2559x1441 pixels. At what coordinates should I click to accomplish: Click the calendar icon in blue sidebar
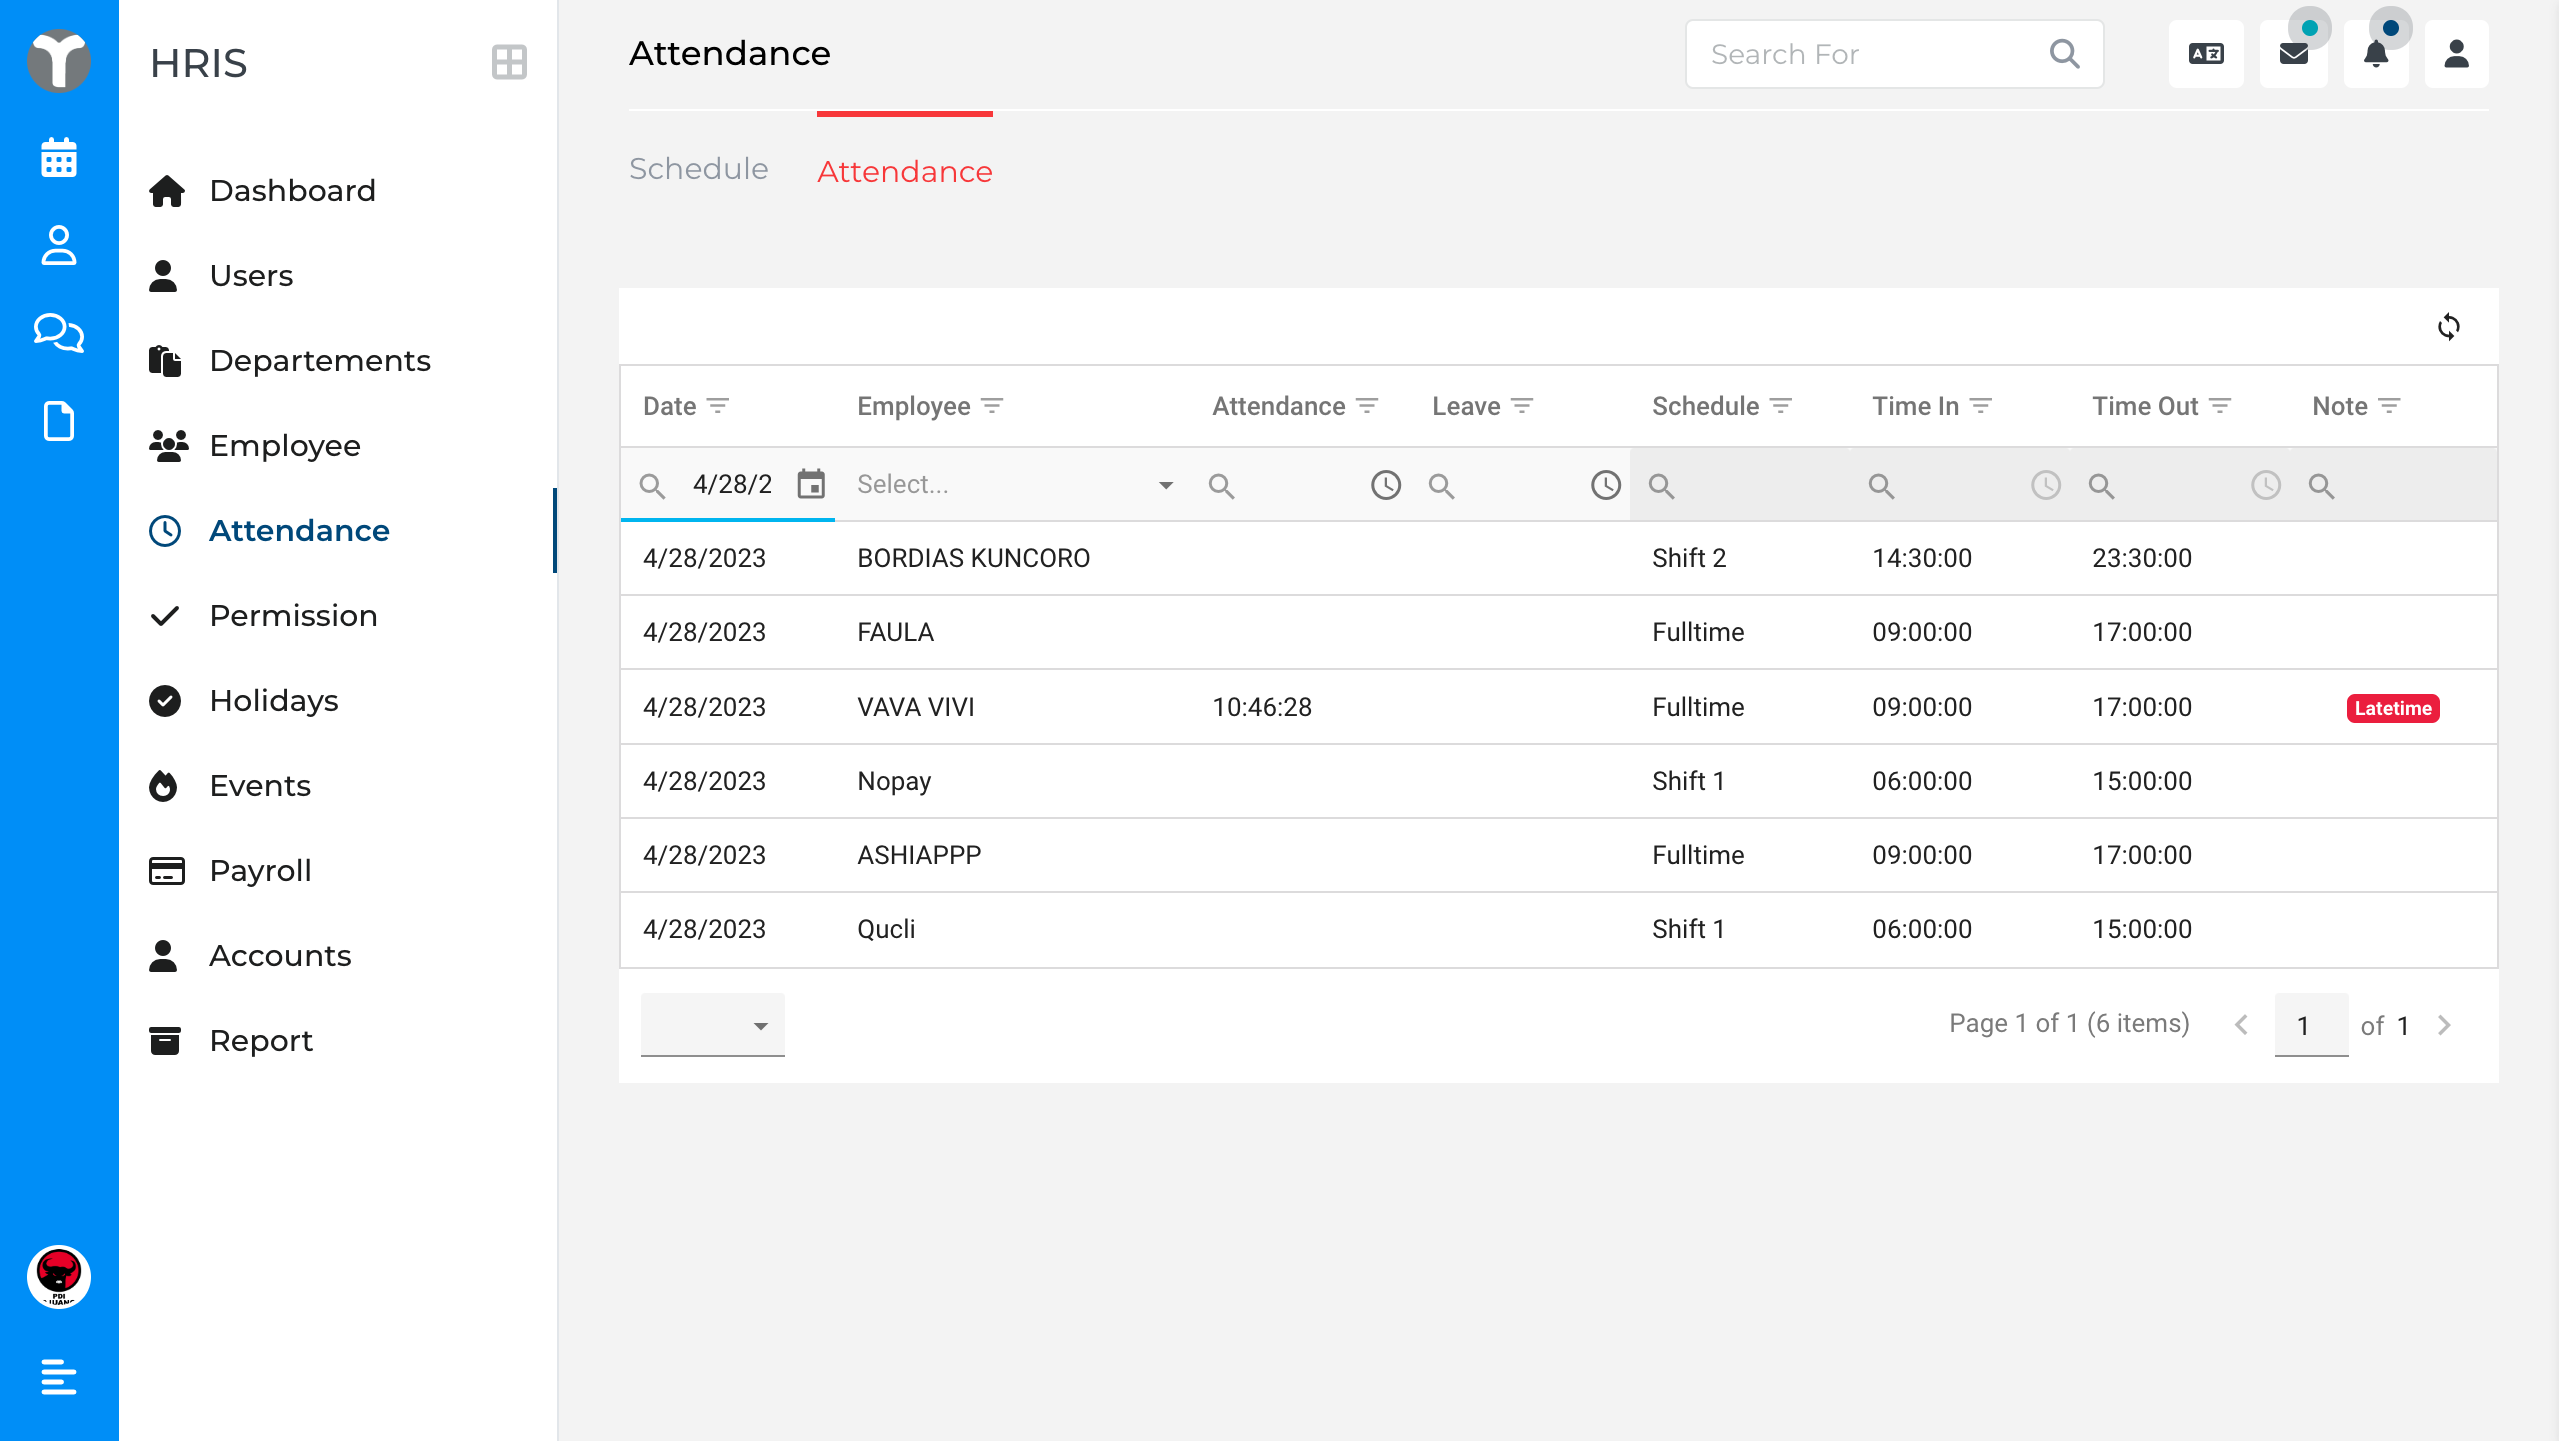point(59,158)
